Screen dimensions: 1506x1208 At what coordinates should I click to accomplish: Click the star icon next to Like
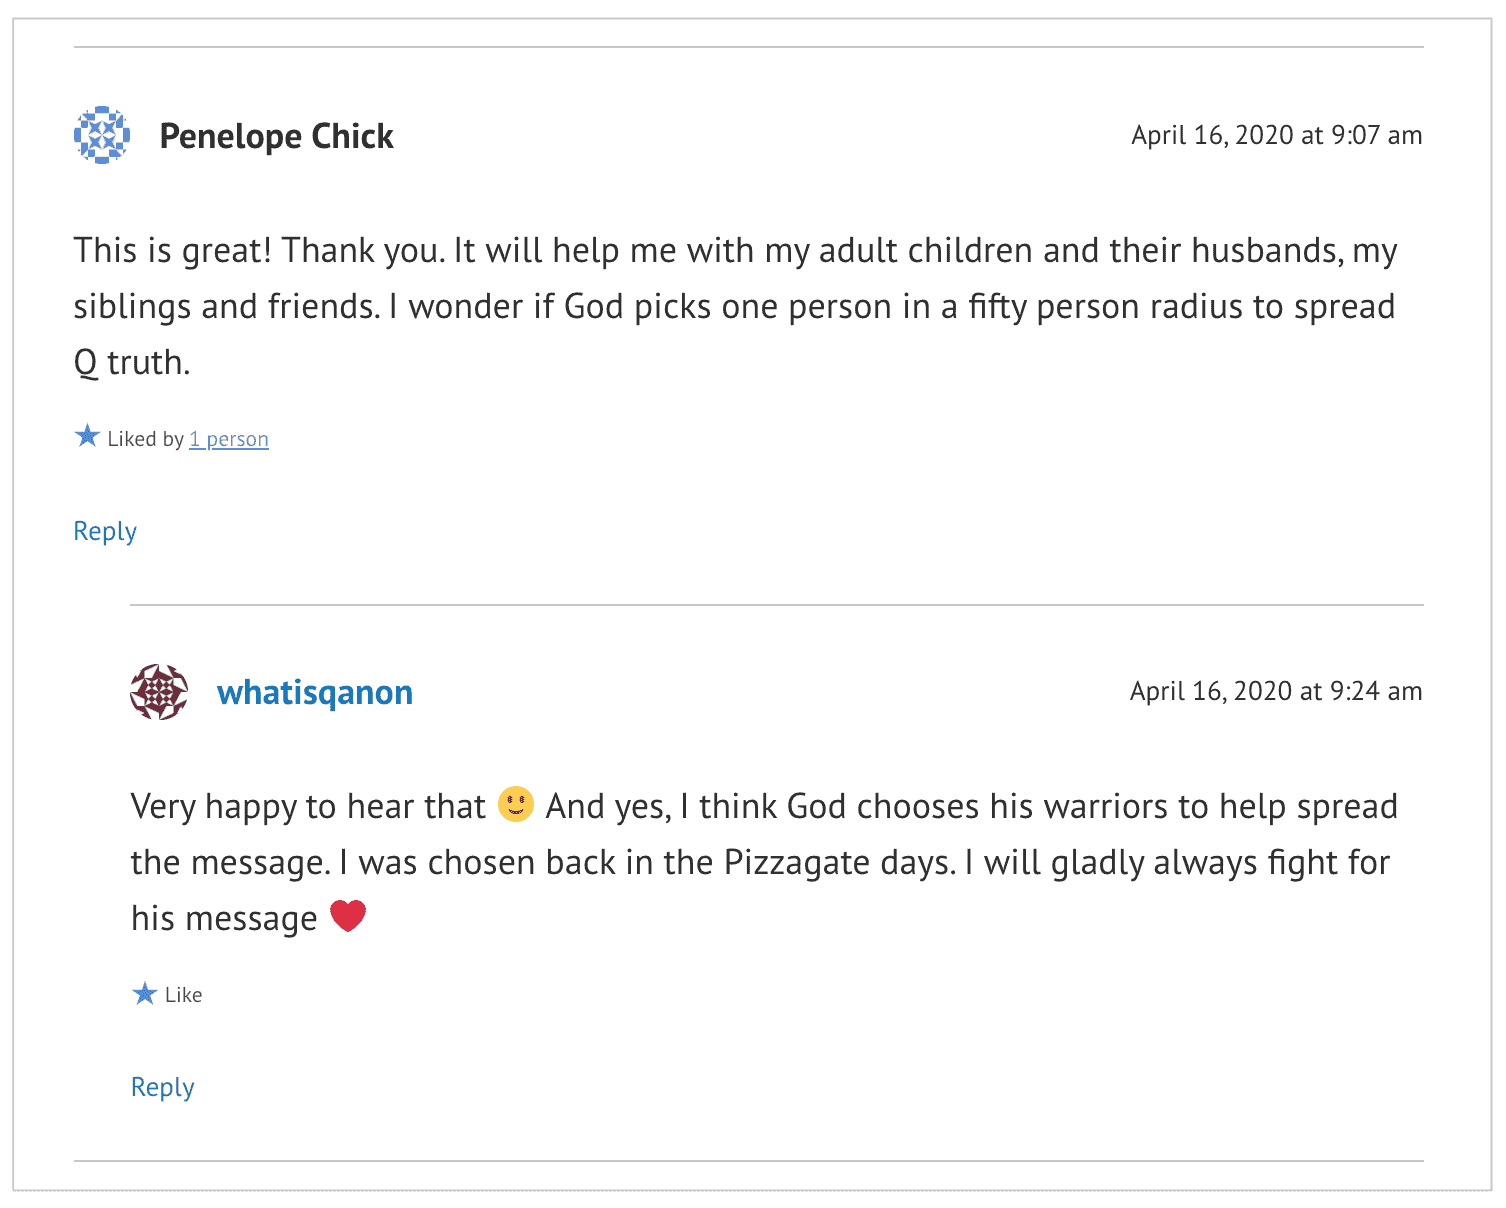[144, 993]
